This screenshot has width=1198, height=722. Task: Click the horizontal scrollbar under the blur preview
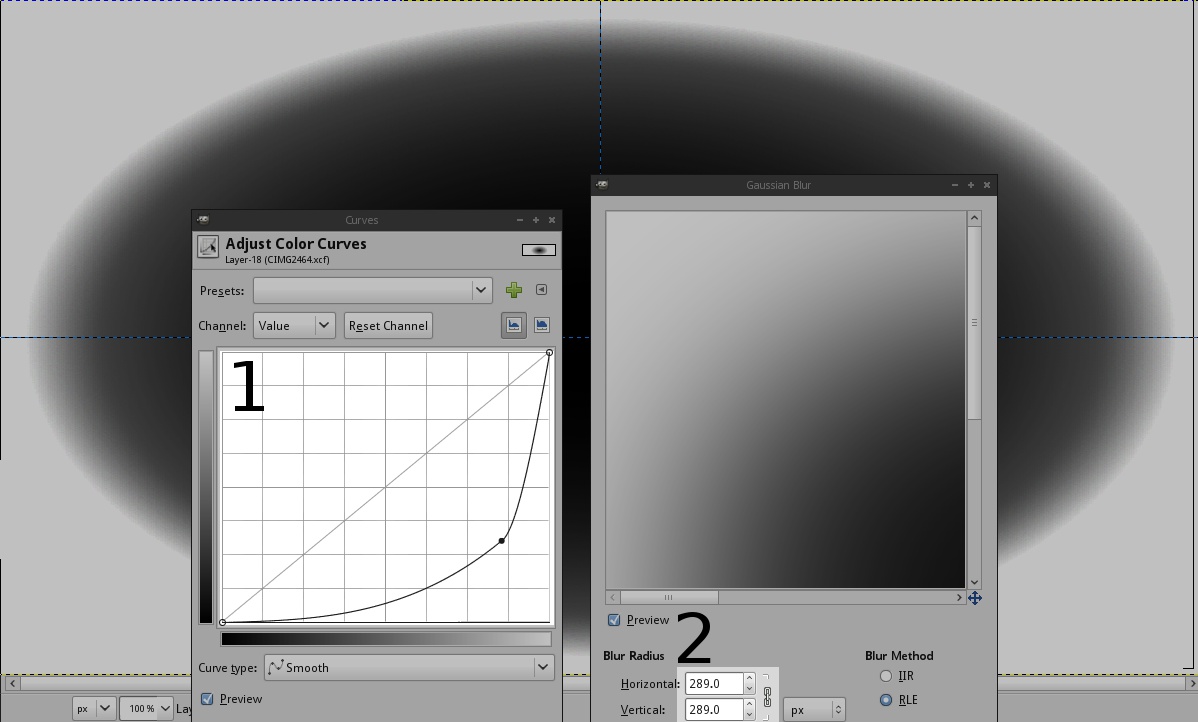668,597
